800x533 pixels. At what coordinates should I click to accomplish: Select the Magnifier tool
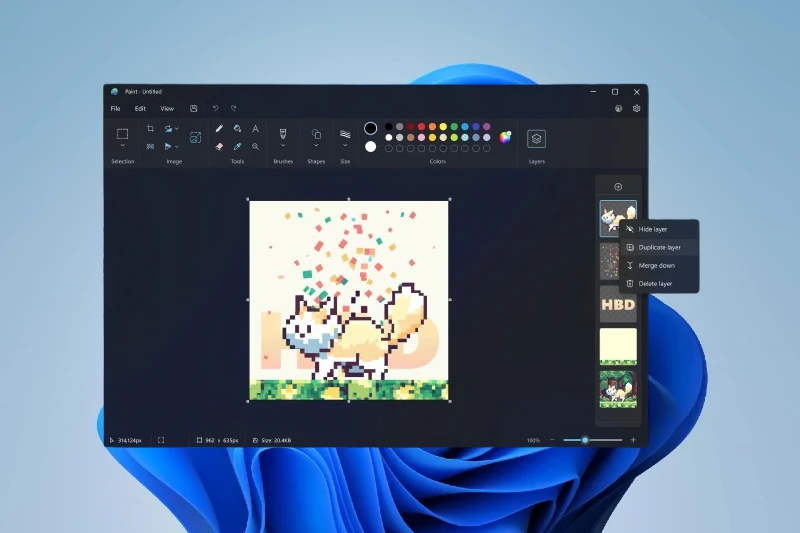tap(256, 146)
